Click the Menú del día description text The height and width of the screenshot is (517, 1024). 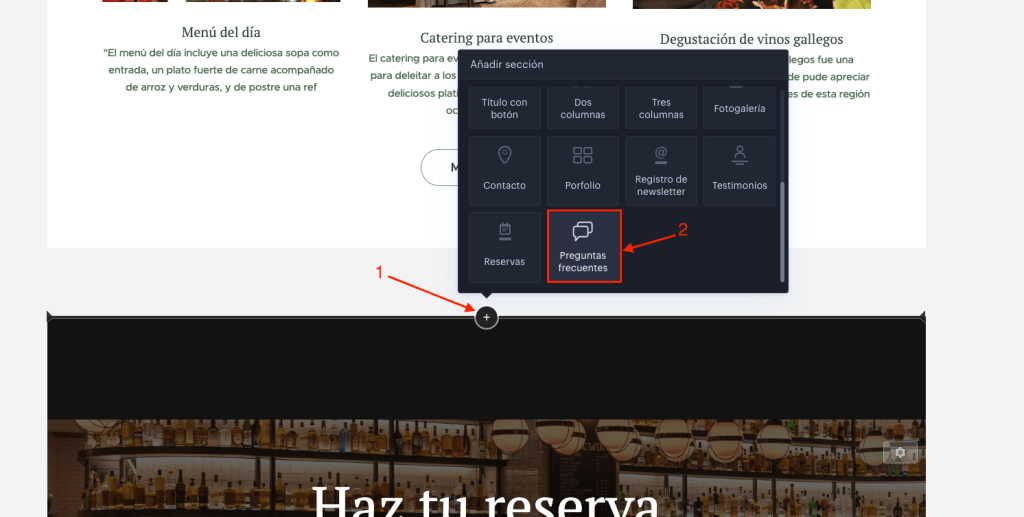221,70
